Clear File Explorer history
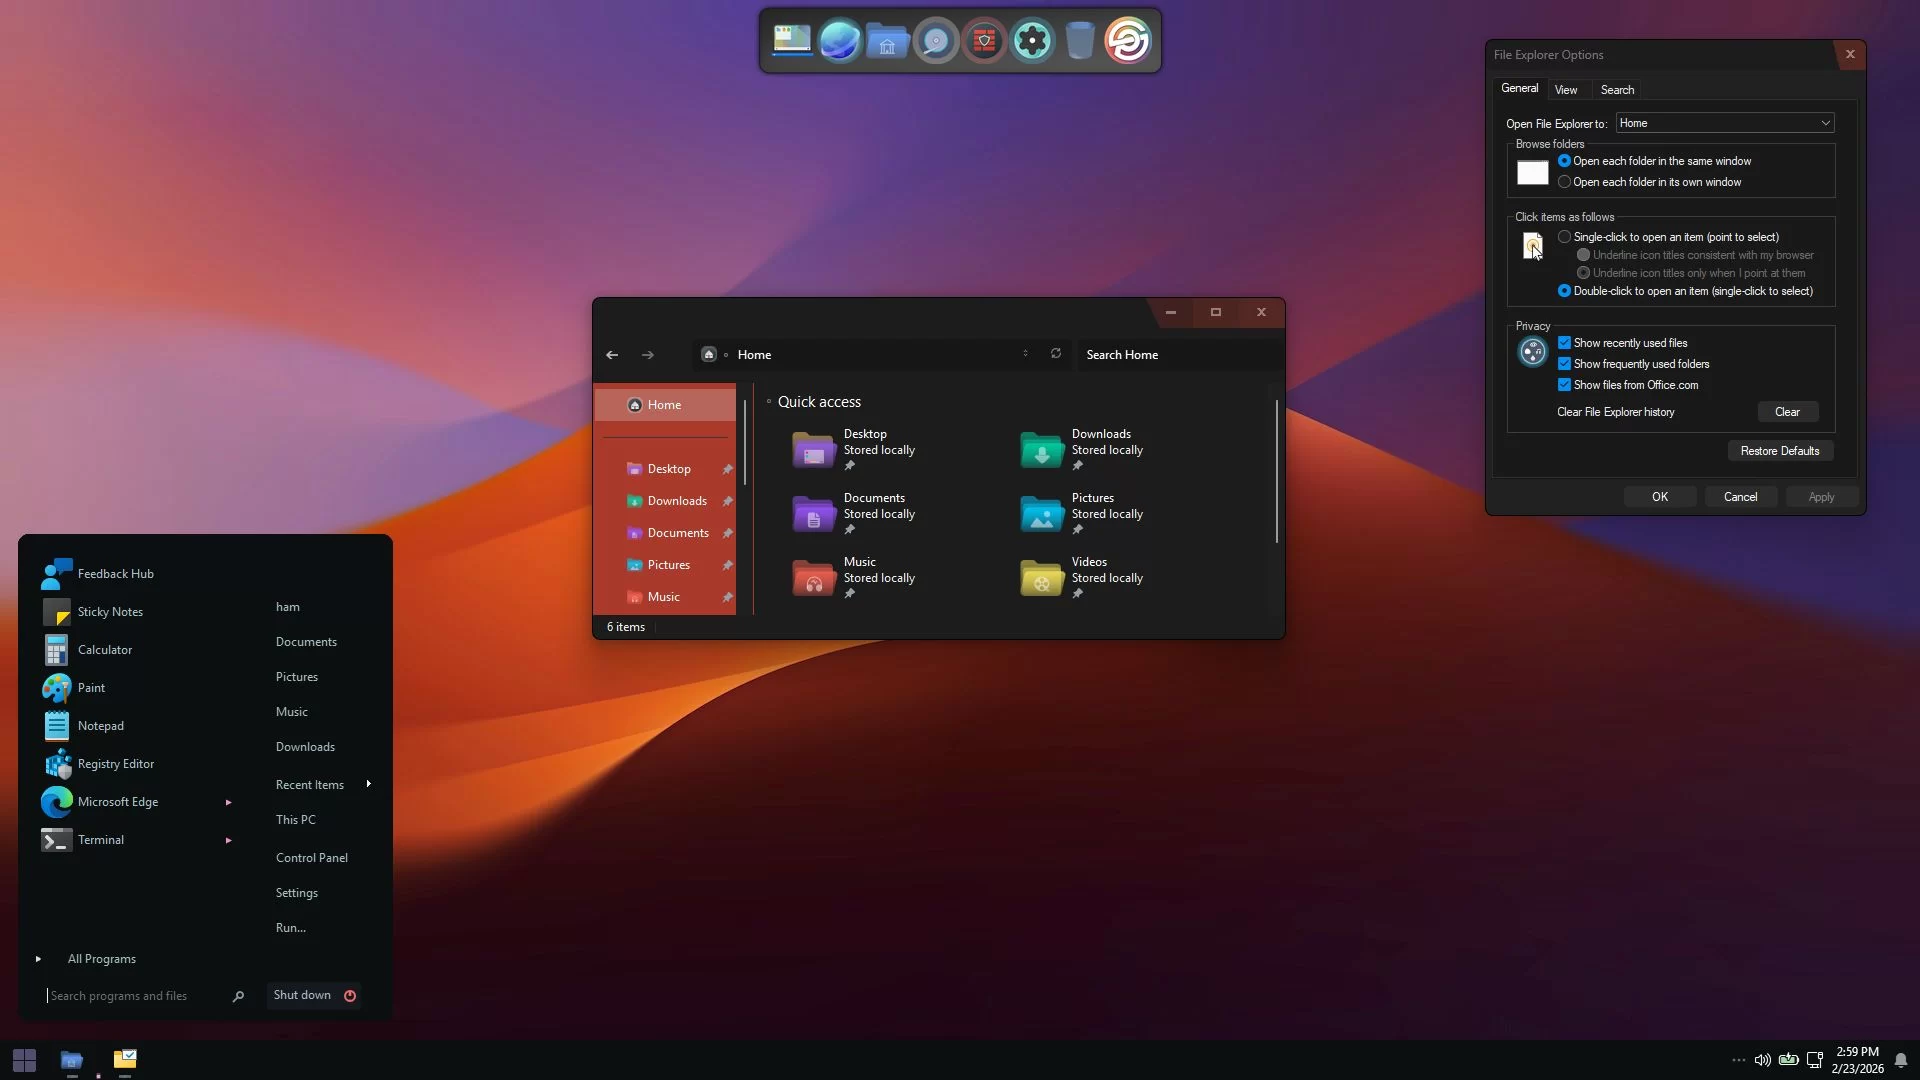 pyautogui.click(x=1787, y=412)
